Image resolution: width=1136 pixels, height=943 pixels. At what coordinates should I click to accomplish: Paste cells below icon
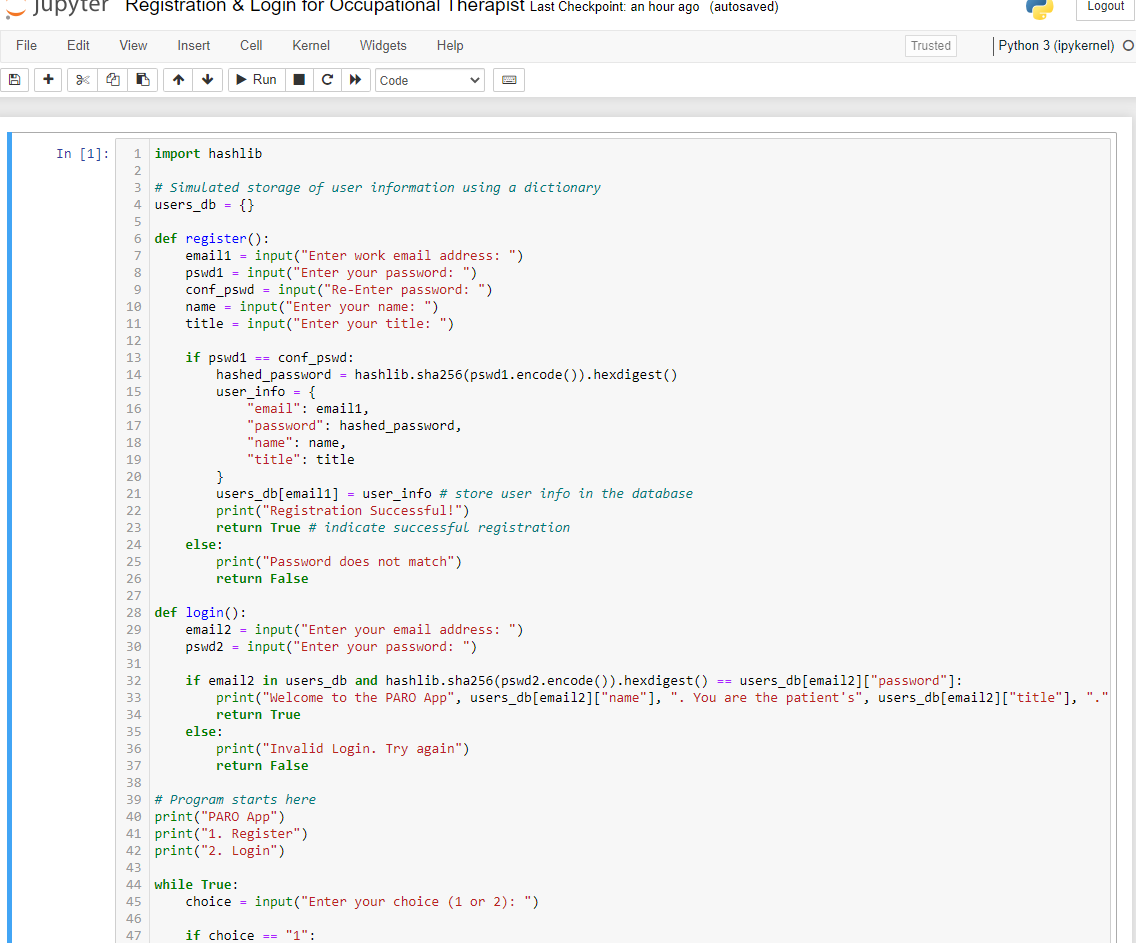click(x=143, y=80)
